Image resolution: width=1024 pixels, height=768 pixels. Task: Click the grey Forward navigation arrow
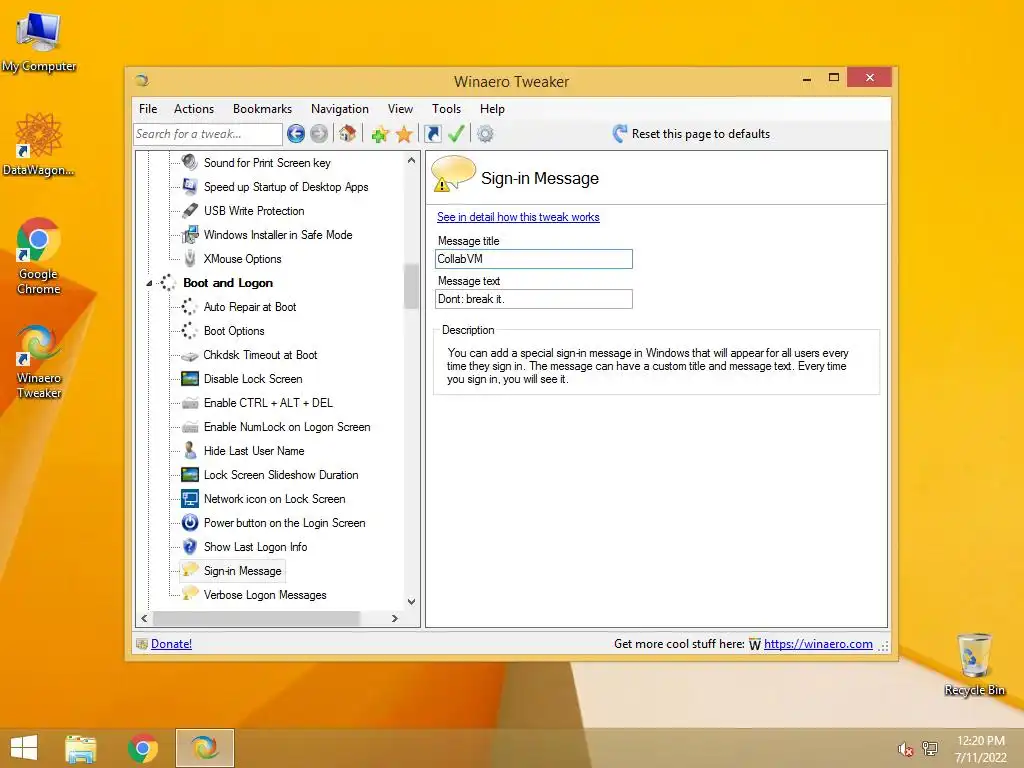tap(319, 134)
